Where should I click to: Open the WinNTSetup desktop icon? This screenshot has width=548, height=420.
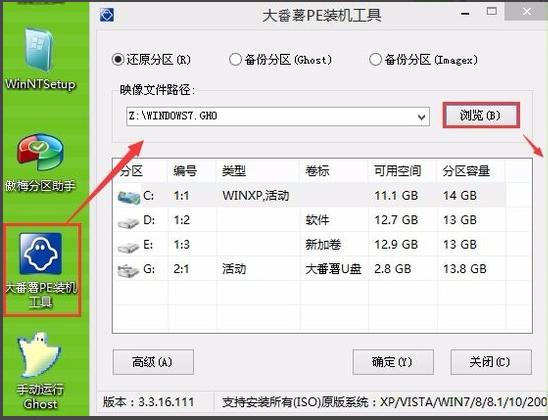click(x=39, y=59)
